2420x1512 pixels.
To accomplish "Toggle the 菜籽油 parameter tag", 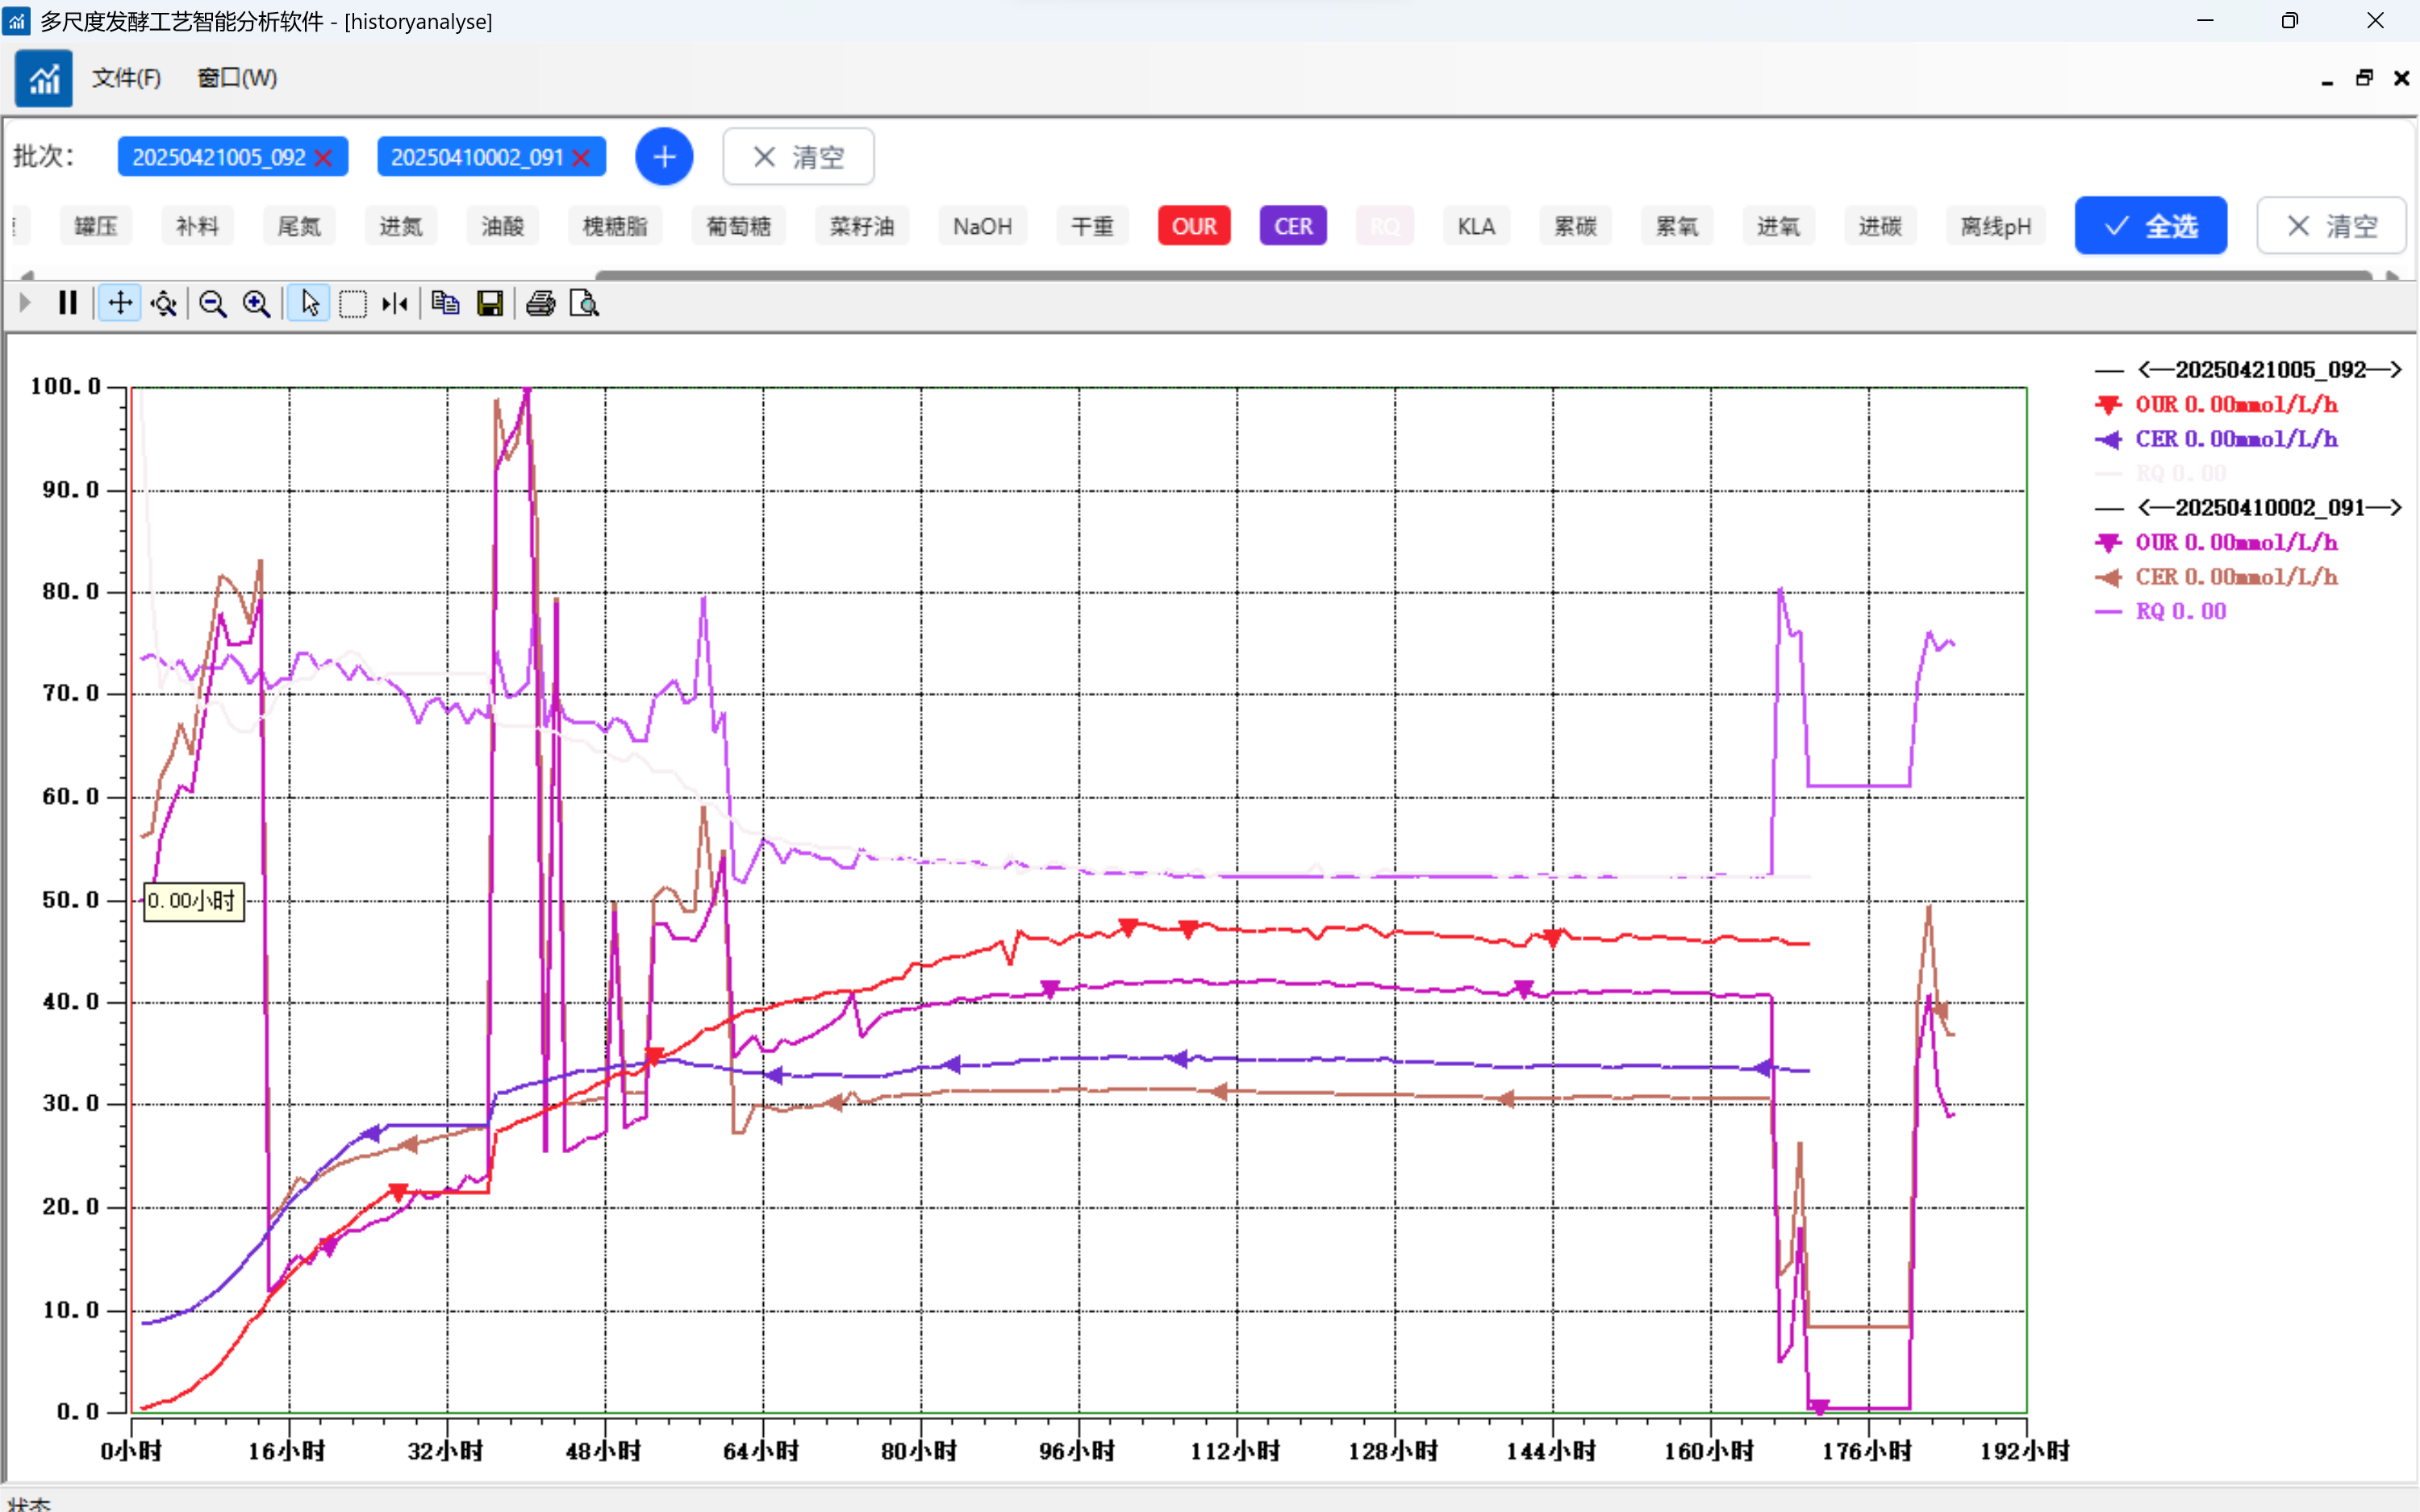I will 862,226.
